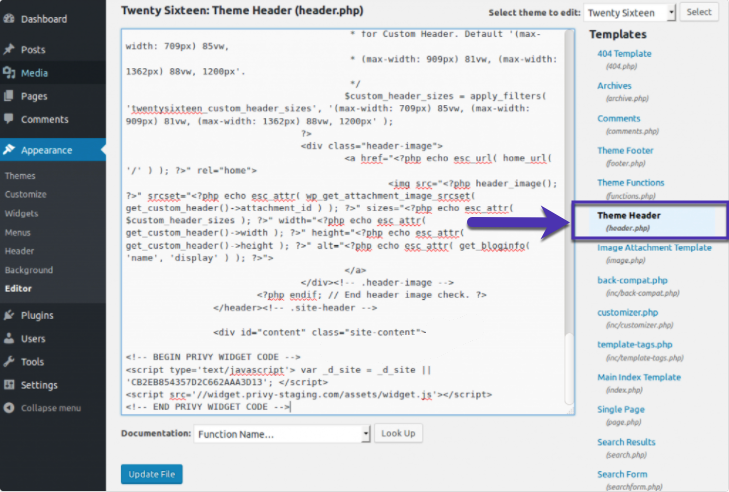The height and width of the screenshot is (492, 729).
Task: Click the Update File button
Action: (152, 474)
